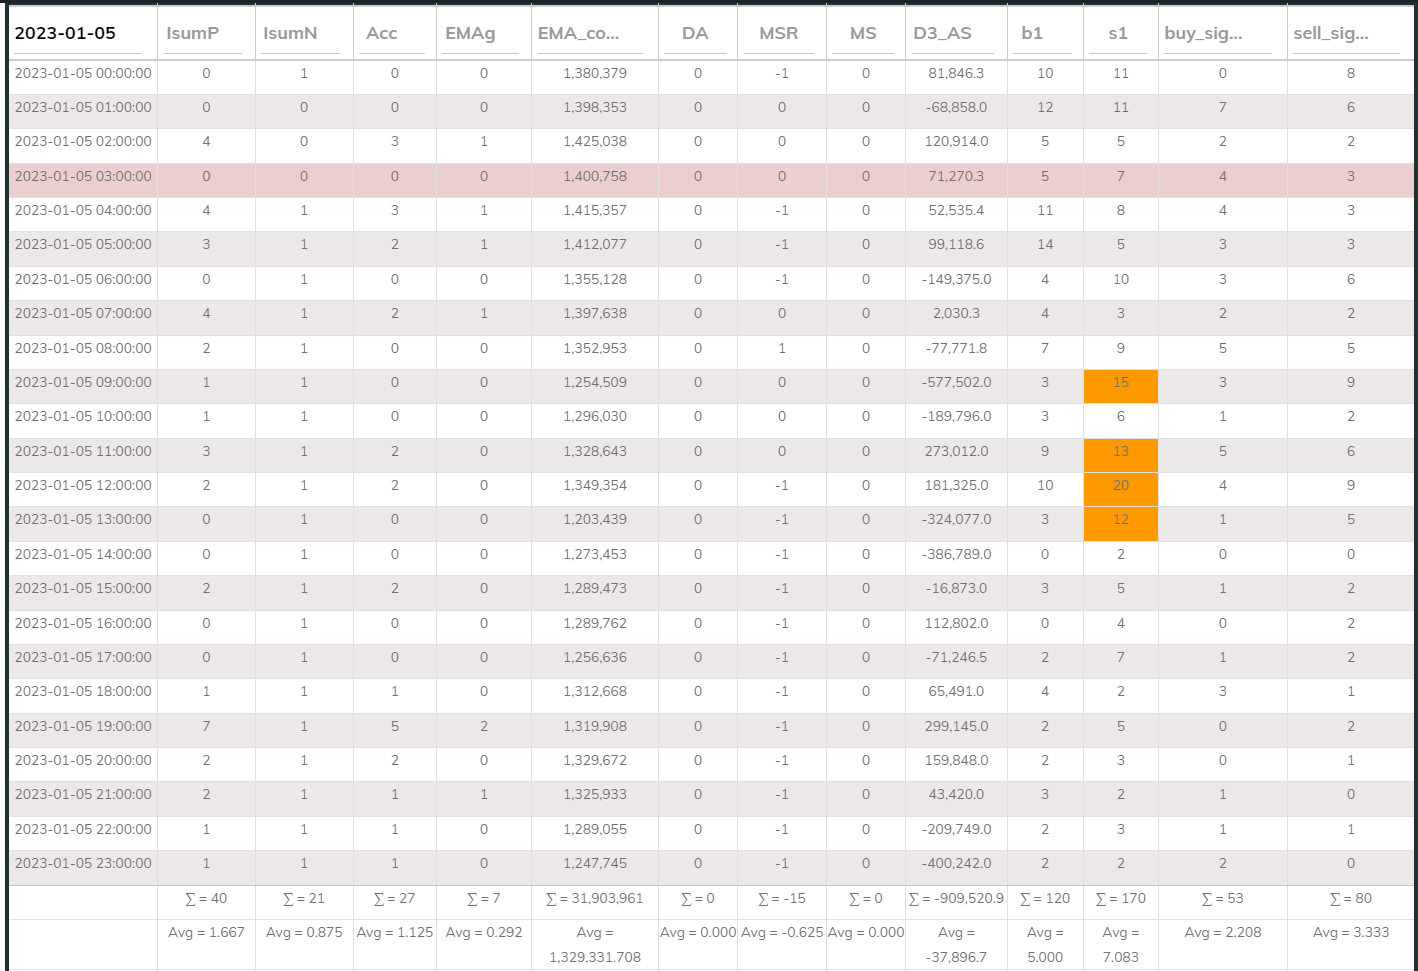Sort table by Acc column header
1418x971 pixels.
382,33
